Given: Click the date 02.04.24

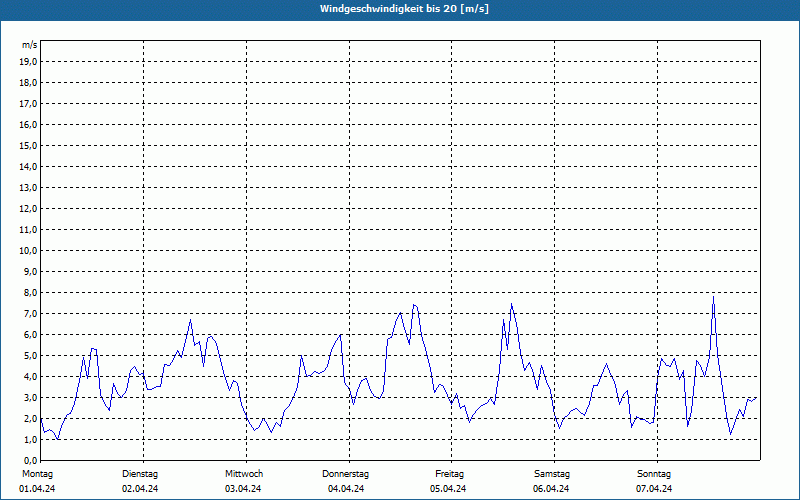Looking at the screenshot, I should [140, 489].
